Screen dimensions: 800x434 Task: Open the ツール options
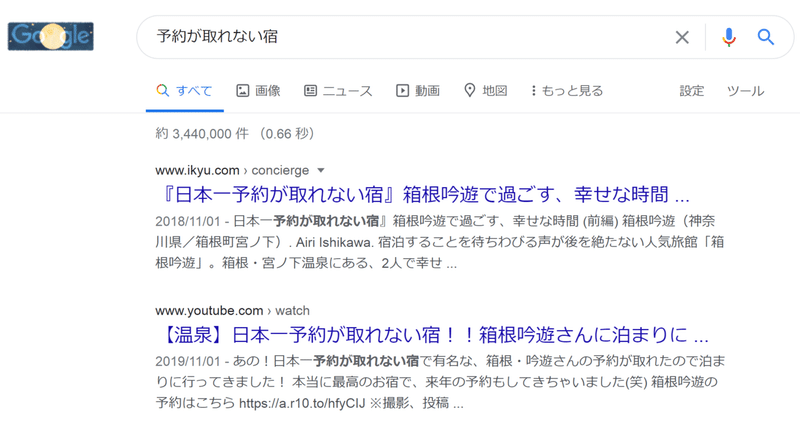click(x=745, y=91)
